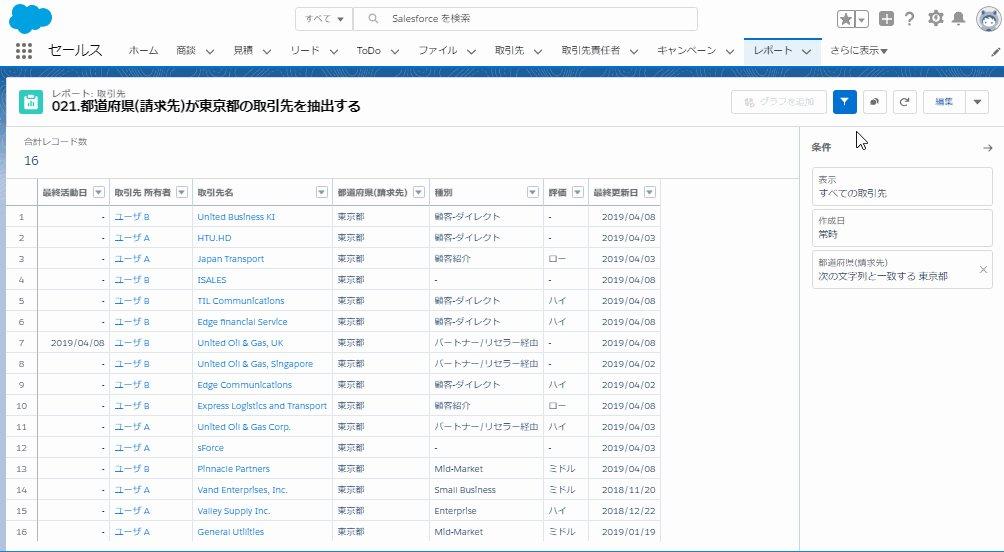Open the Vand Enterprises, Inc. link
The width and height of the screenshot is (1004, 552).
(242, 490)
